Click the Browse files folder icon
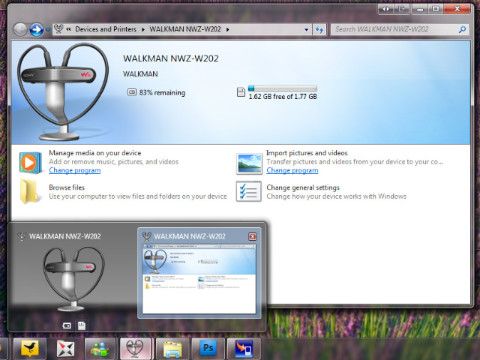The height and width of the screenshot is (360, 480). coord(29,191)
